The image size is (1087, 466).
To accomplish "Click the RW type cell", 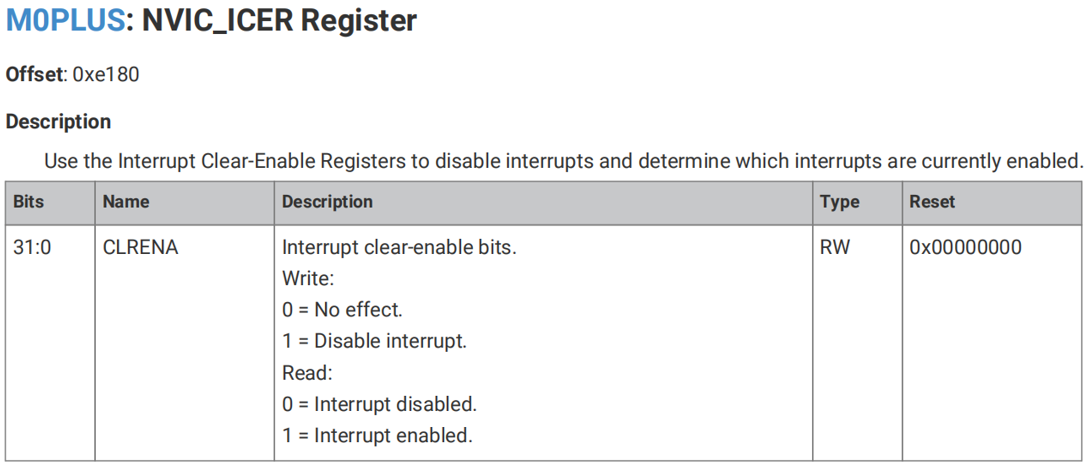I will [x=835, y=248].
